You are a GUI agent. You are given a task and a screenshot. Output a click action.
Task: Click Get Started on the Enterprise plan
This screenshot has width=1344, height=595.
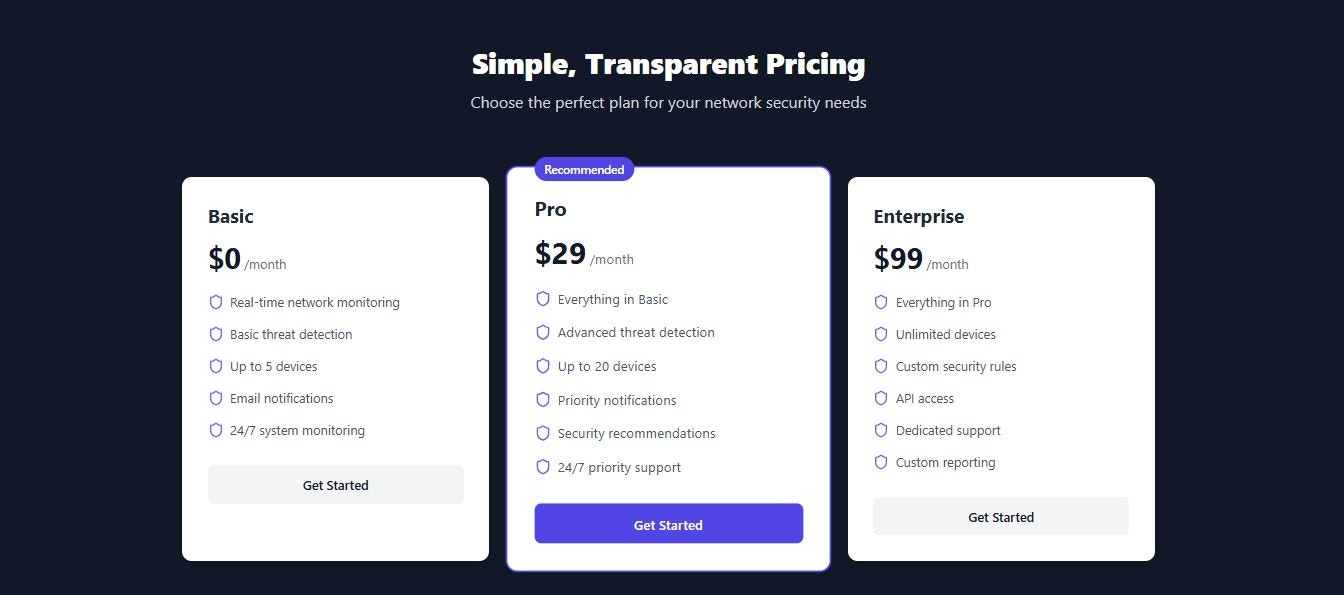tap(1001, 517)
